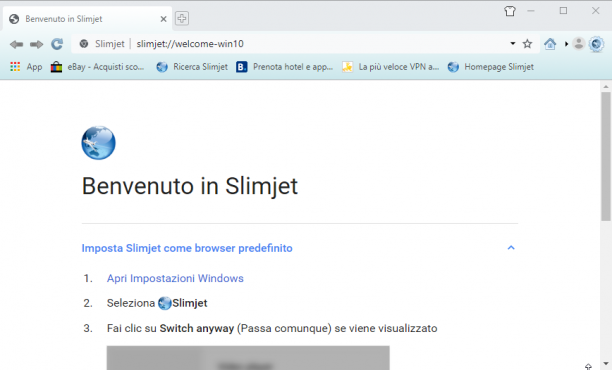Expand the address bar dropdown arrow

[x=513, y=44]
